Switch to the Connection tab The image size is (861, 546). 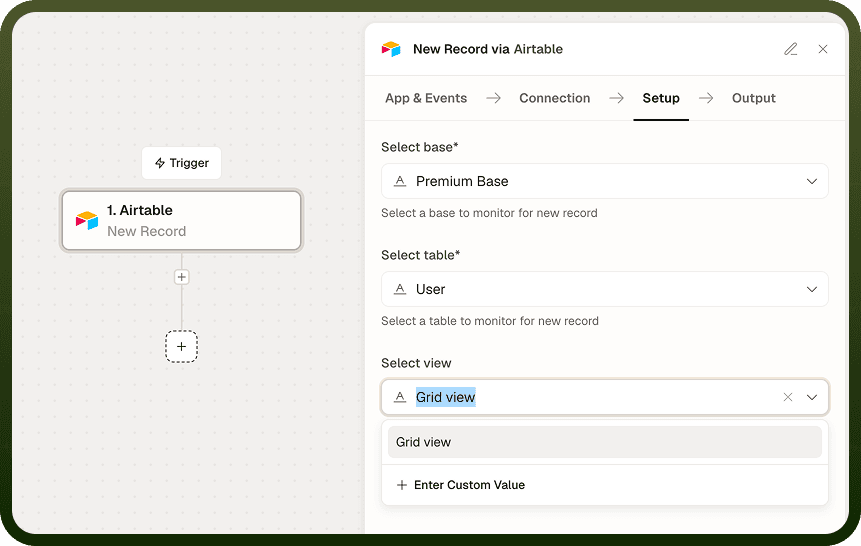point(555,98)
